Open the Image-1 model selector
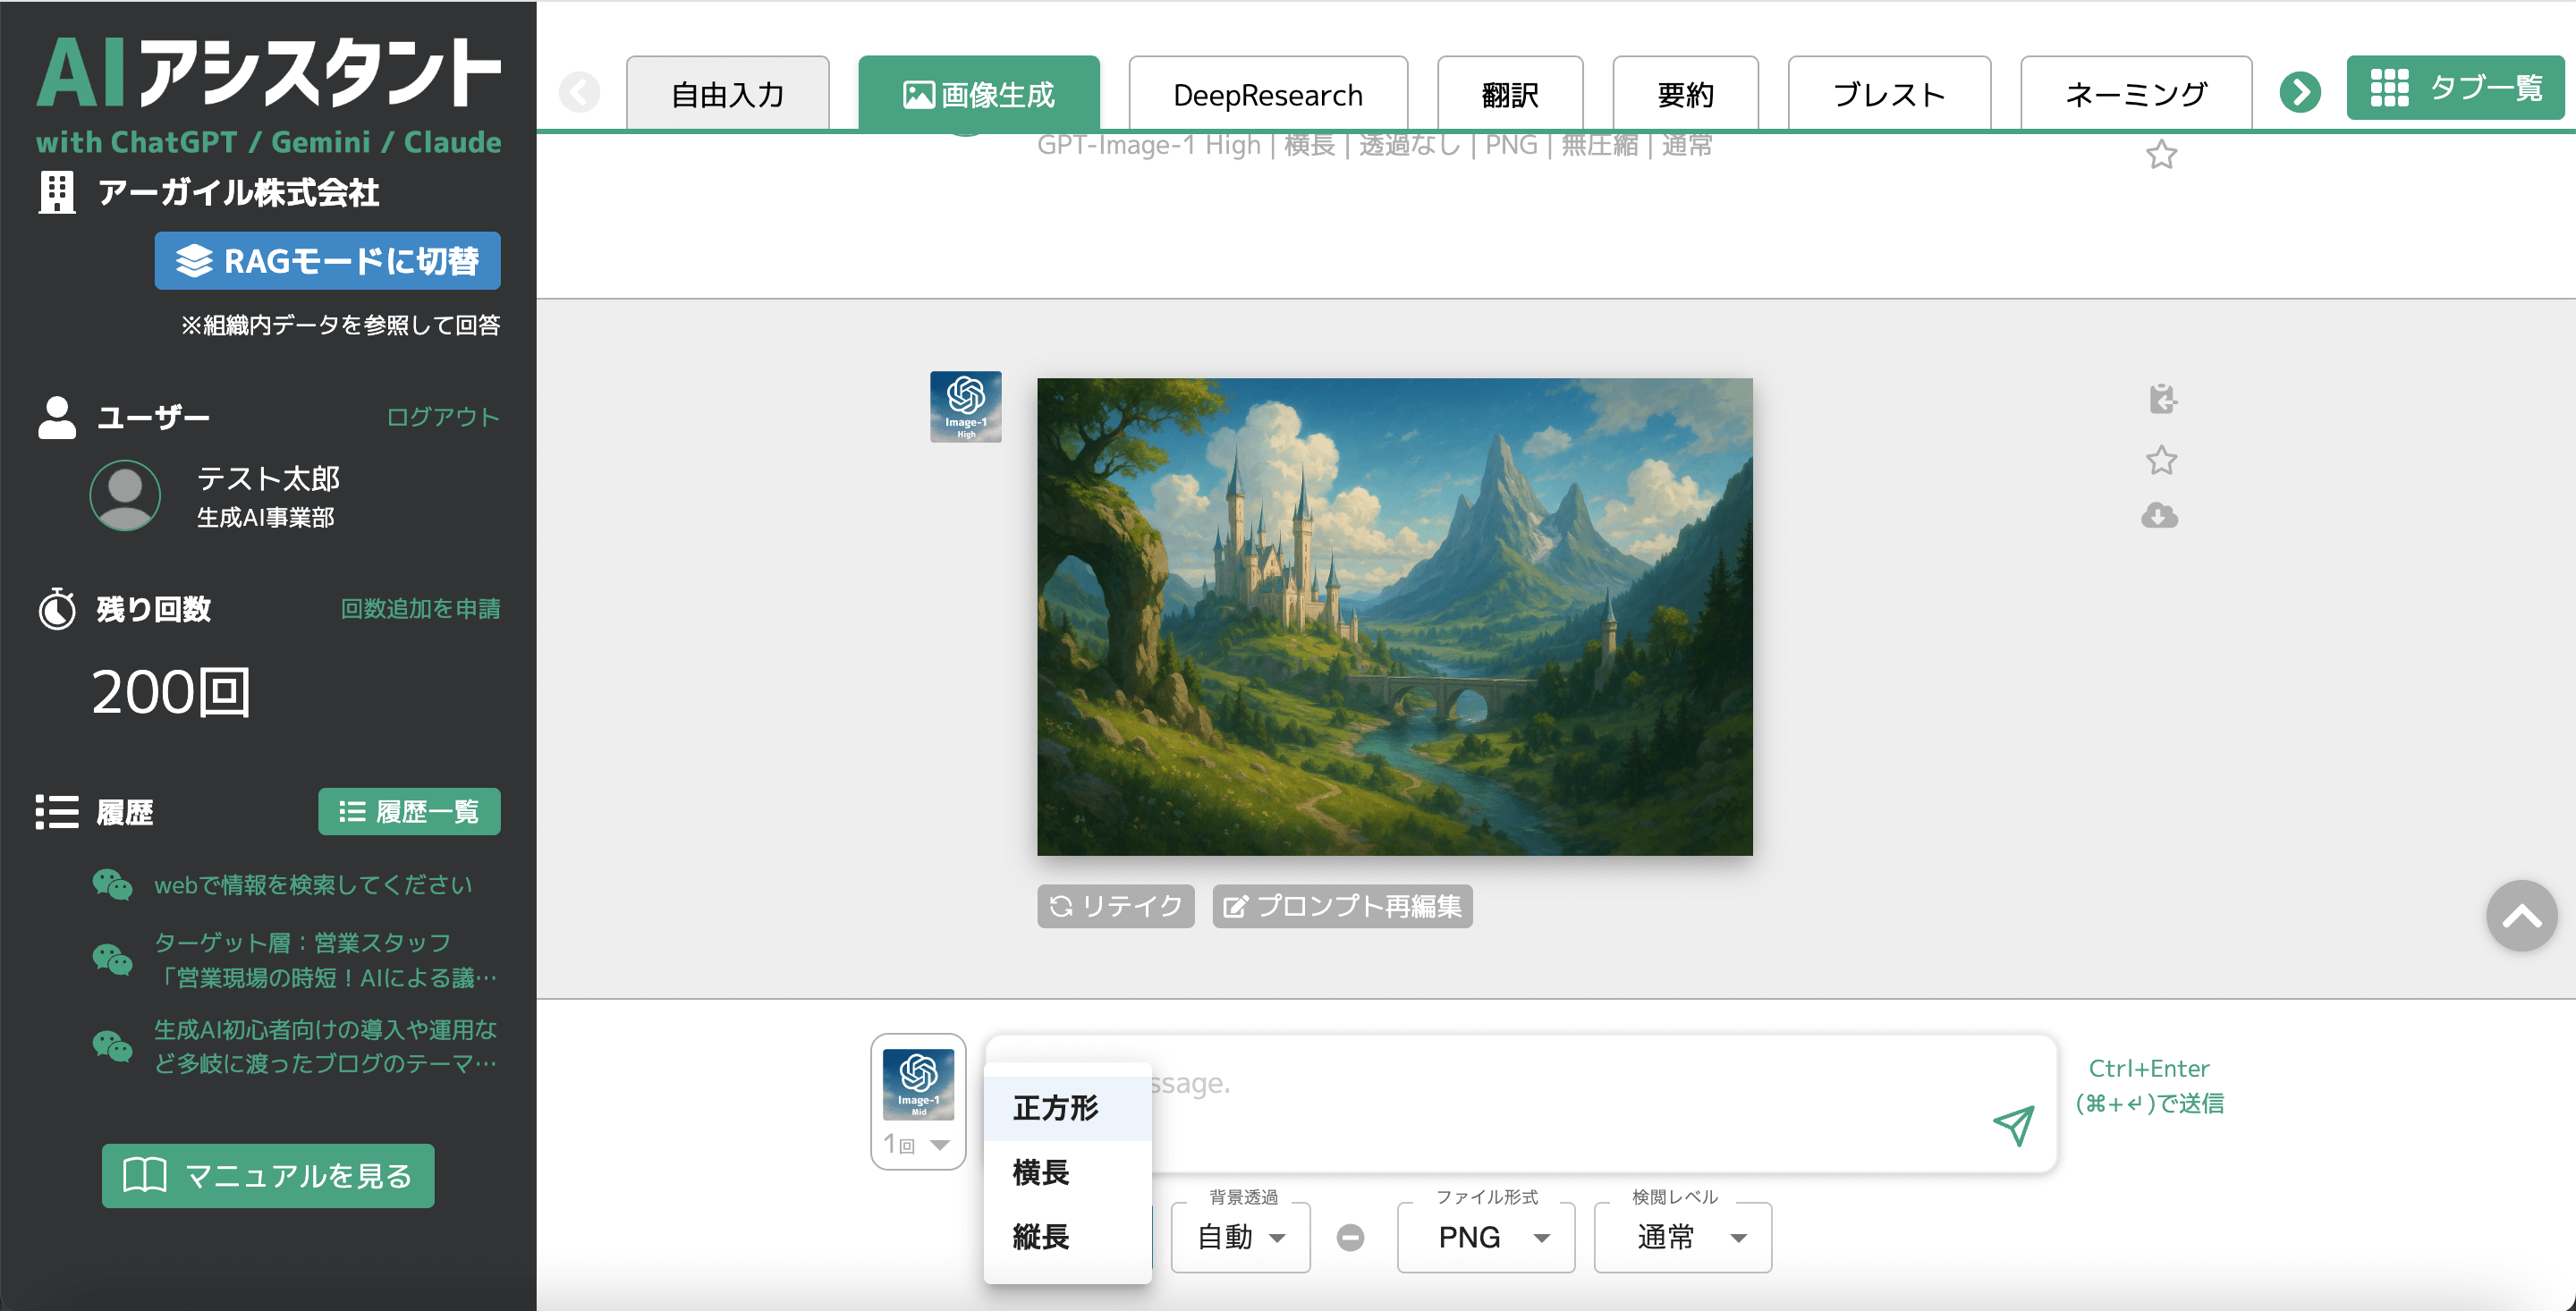 918,1084
